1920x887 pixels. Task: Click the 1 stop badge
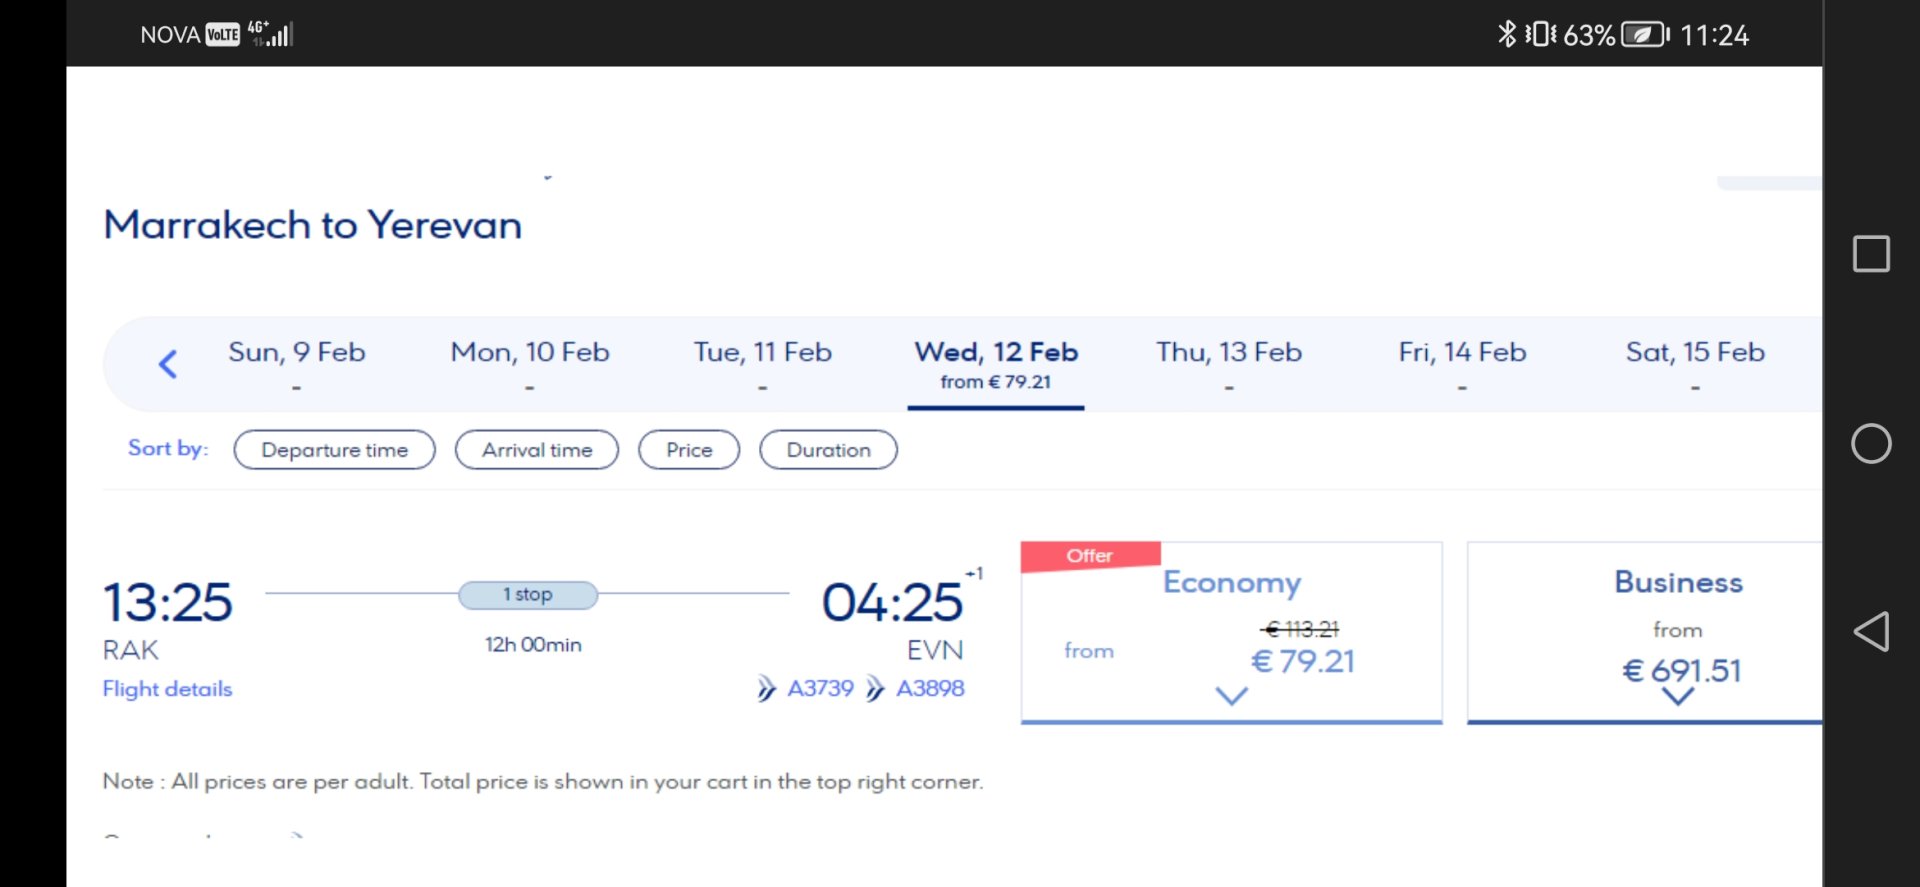click(x=528, y=595)
